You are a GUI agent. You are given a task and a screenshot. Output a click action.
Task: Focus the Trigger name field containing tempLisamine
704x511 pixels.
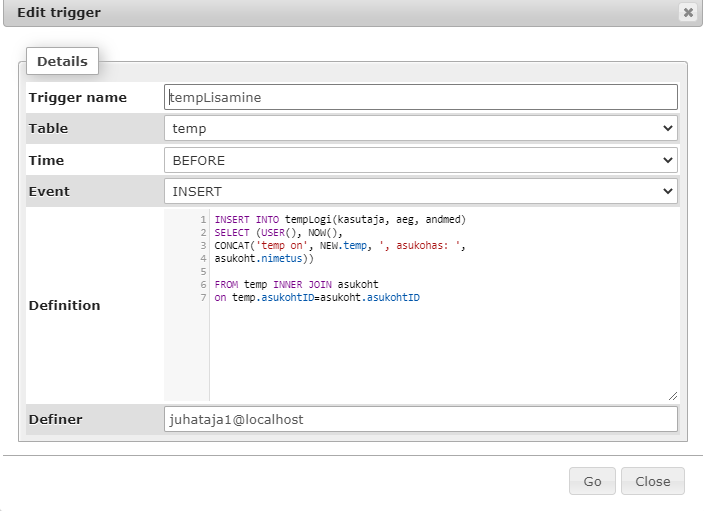(420, 97)
